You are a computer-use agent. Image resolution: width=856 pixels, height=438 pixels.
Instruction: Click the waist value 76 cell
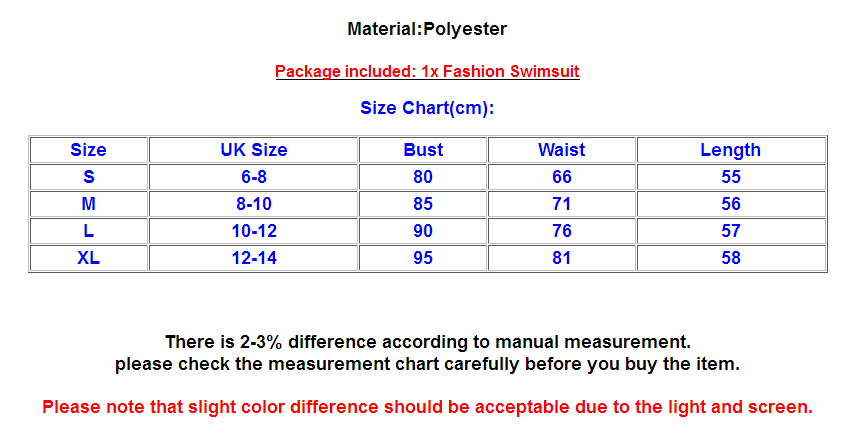561,231
